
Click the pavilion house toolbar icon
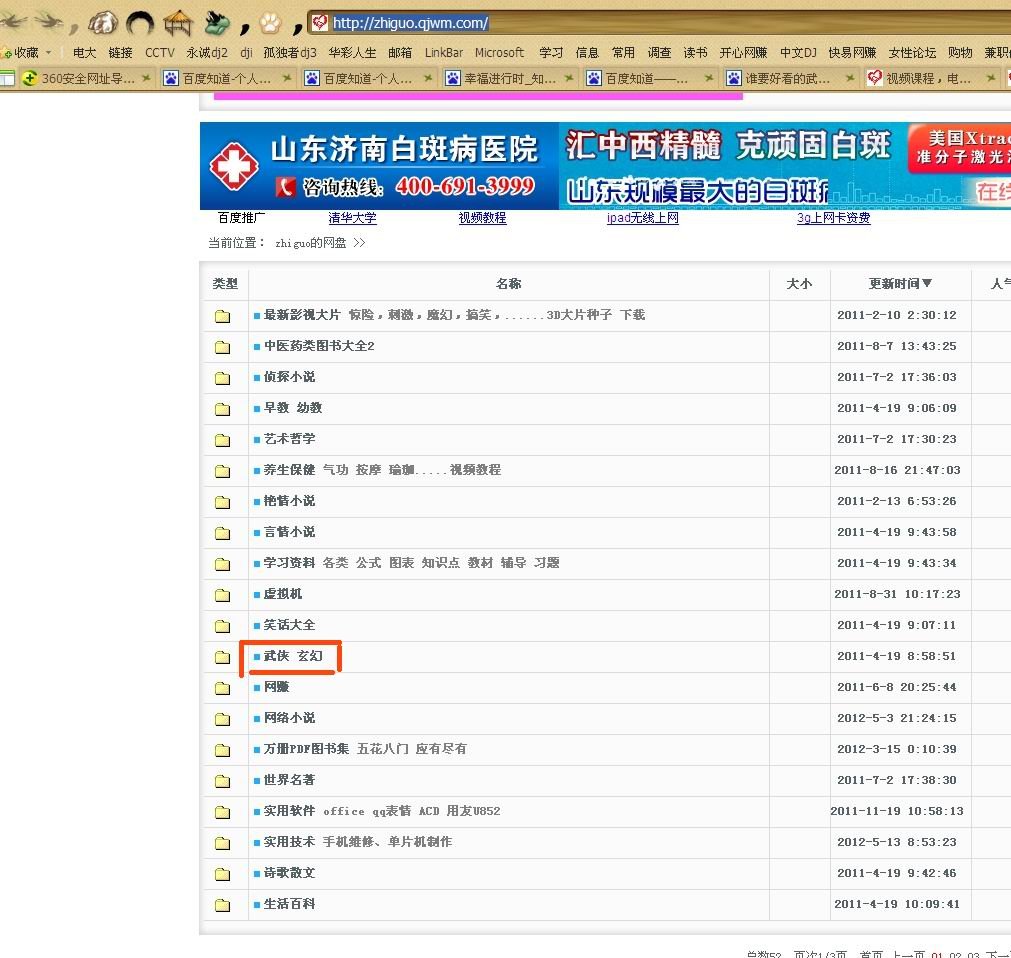(x=178, y=21)
